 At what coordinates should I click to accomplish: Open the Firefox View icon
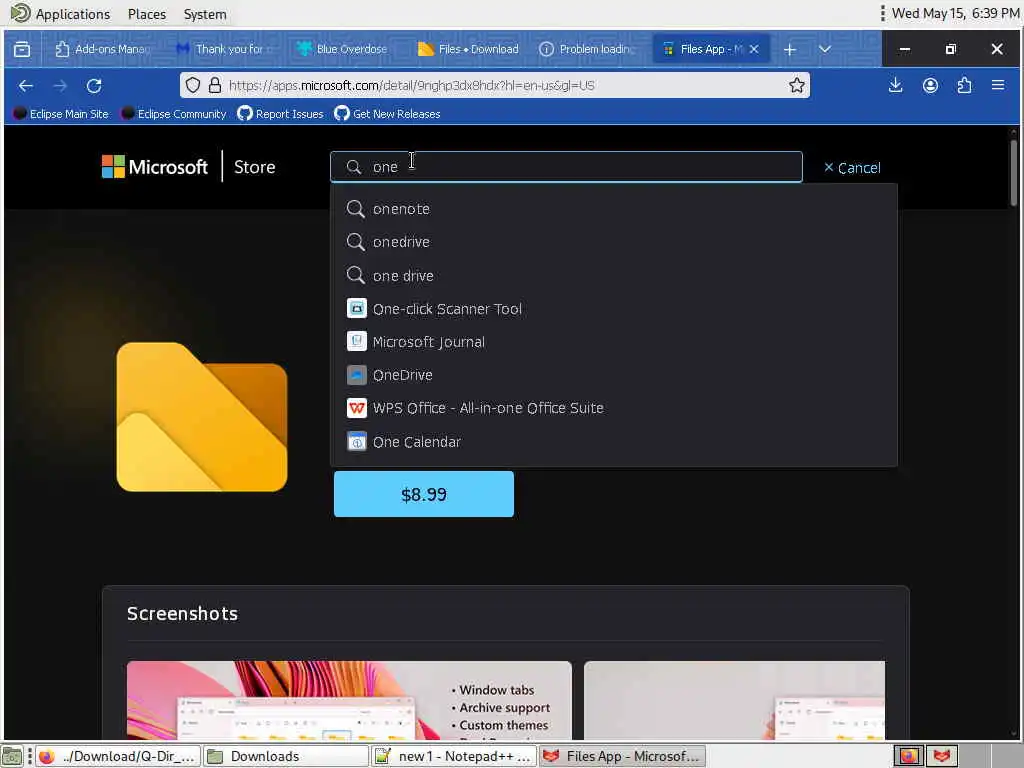tap(22, 49)
